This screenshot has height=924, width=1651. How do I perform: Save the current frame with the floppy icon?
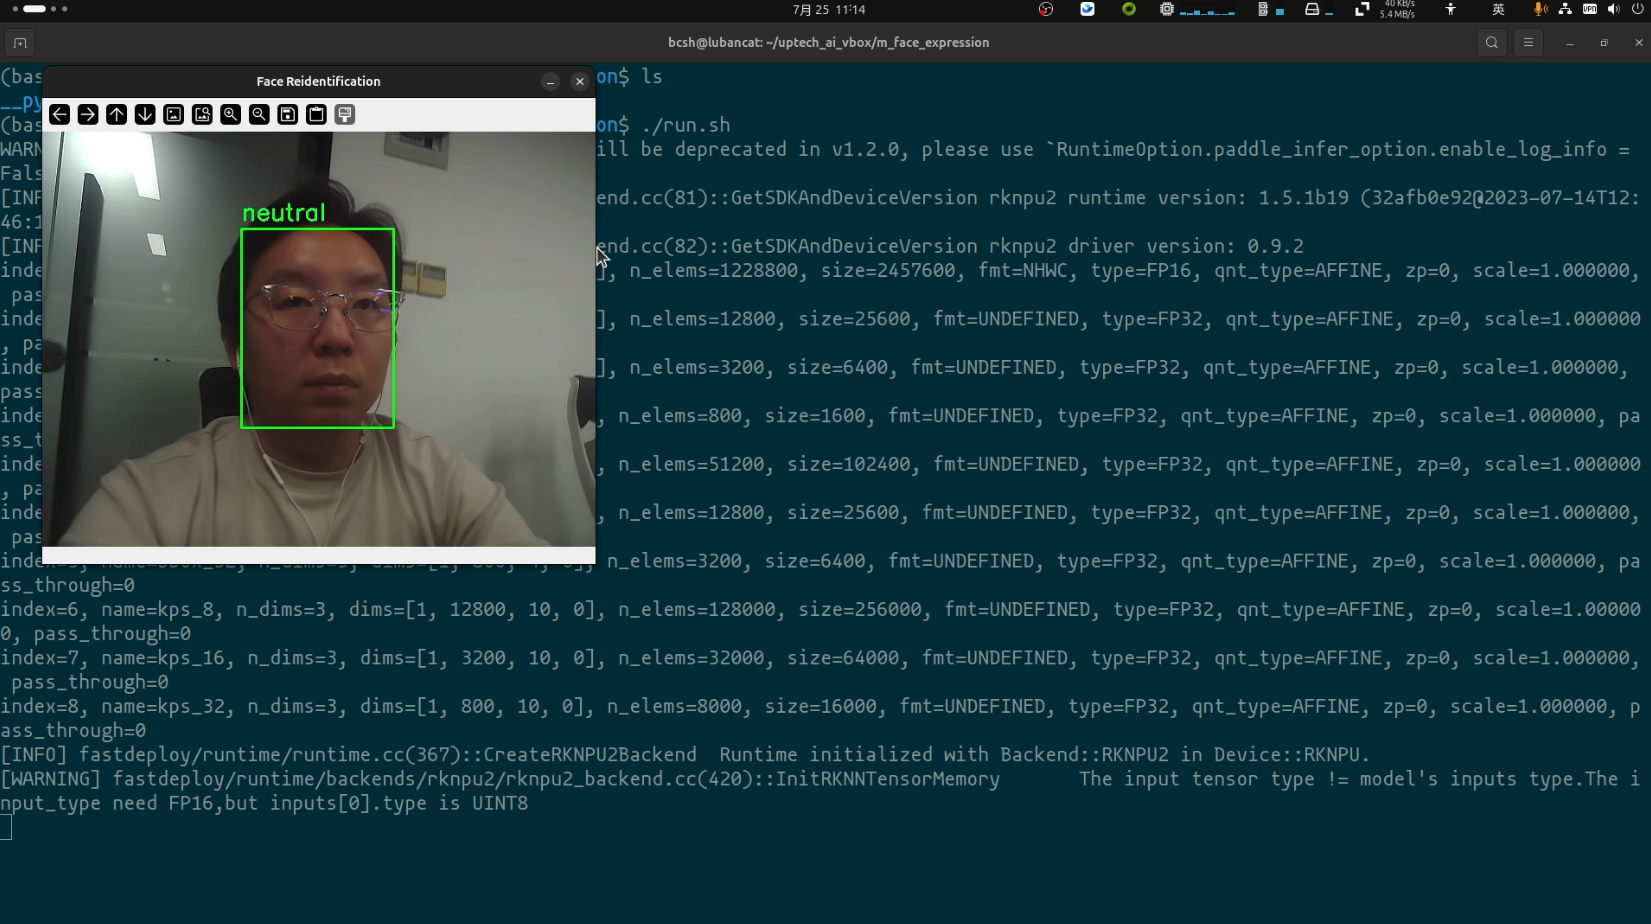tap(288, 115)
